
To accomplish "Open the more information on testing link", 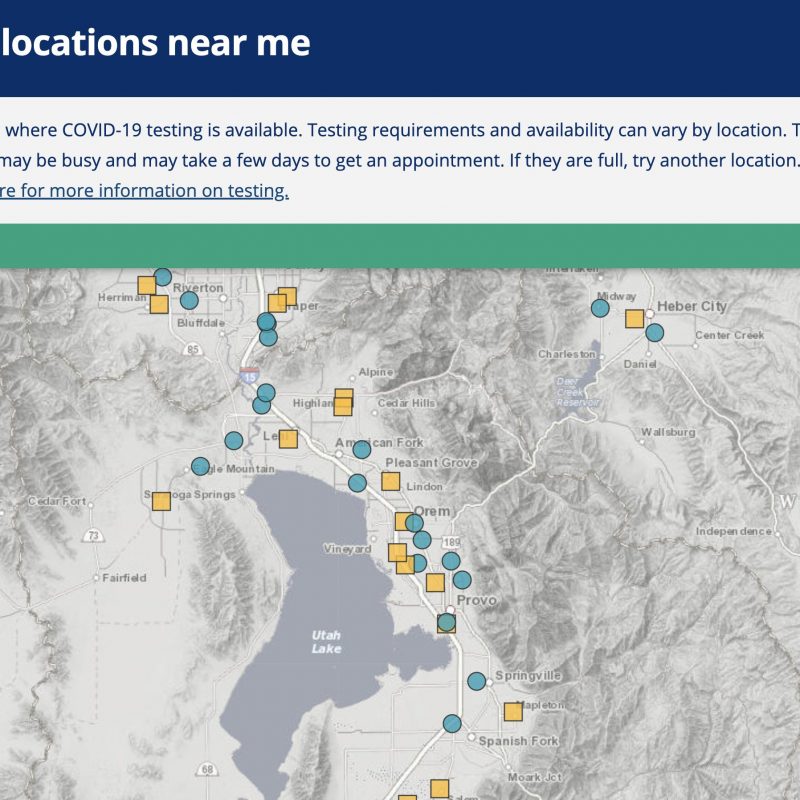I will [144, 191].
